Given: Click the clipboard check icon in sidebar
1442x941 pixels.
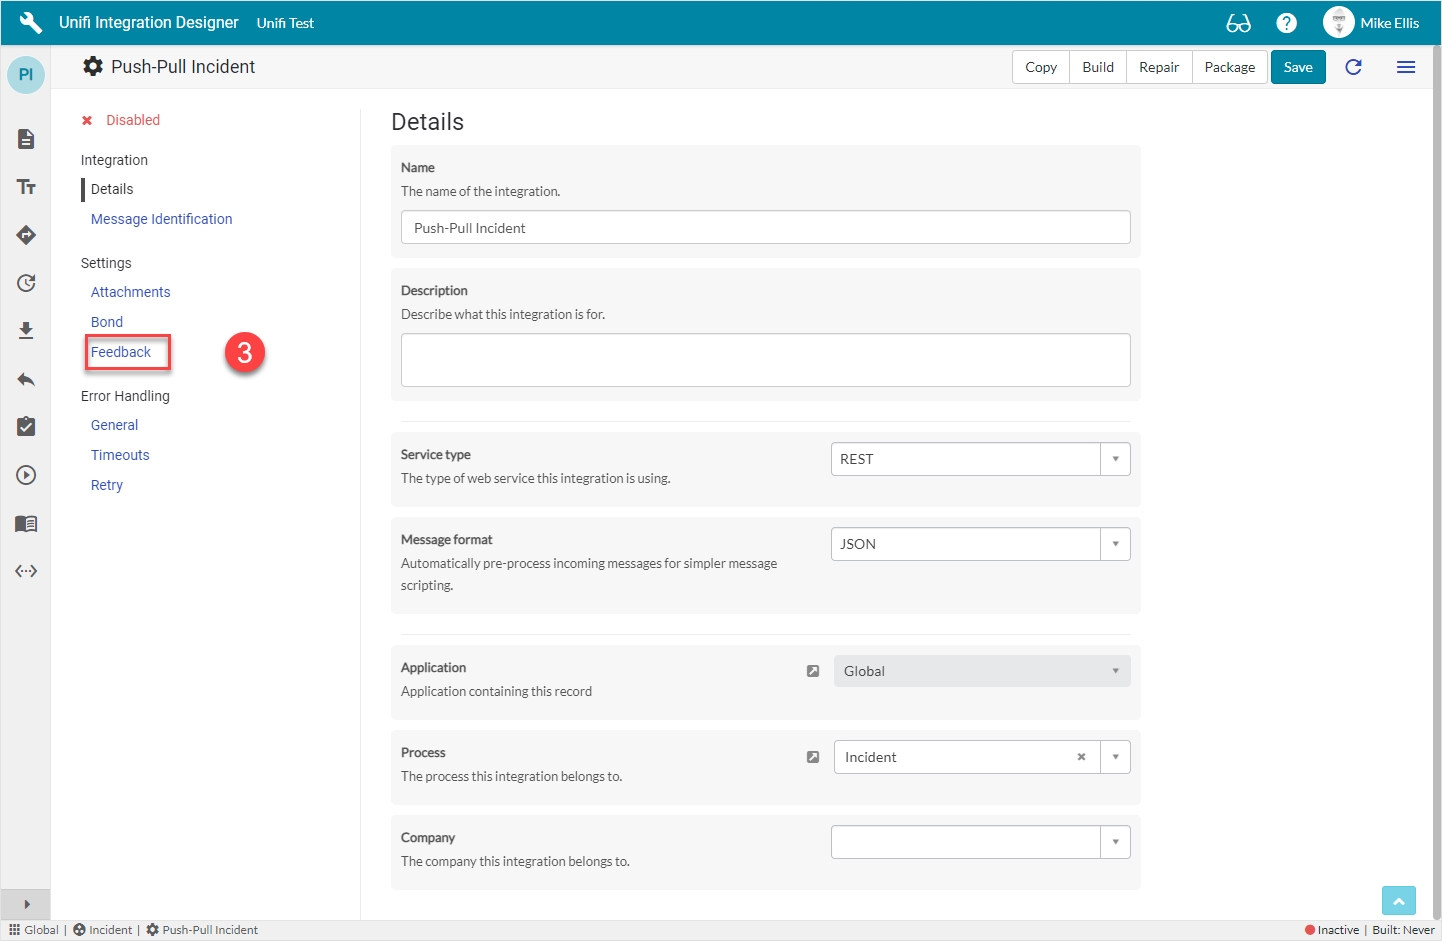Looking at the screenshot, I should tap(26, 427).
